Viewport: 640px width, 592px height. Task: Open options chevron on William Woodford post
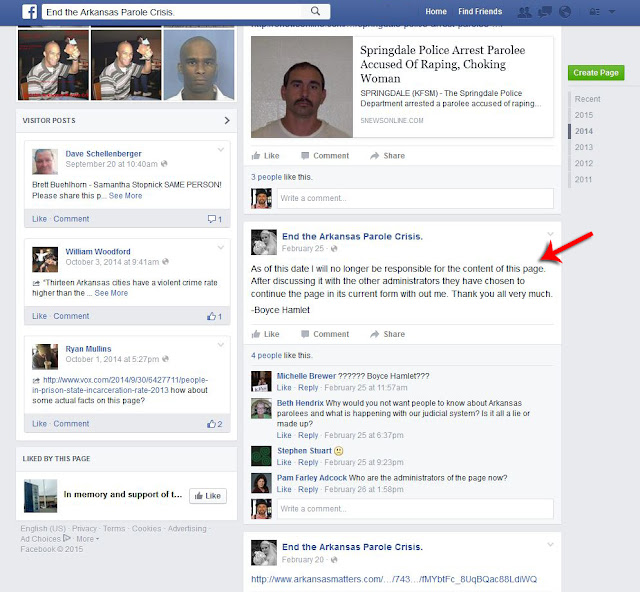click(221, 247)
